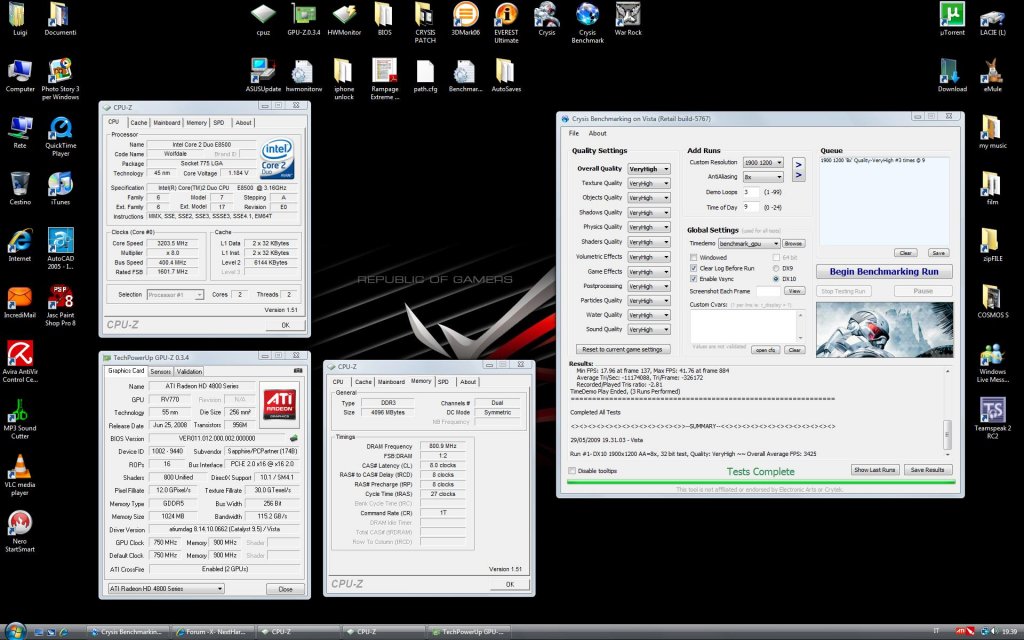Click the Begin Benchmarking Run button
The image size is (1024, 640).
884,272
